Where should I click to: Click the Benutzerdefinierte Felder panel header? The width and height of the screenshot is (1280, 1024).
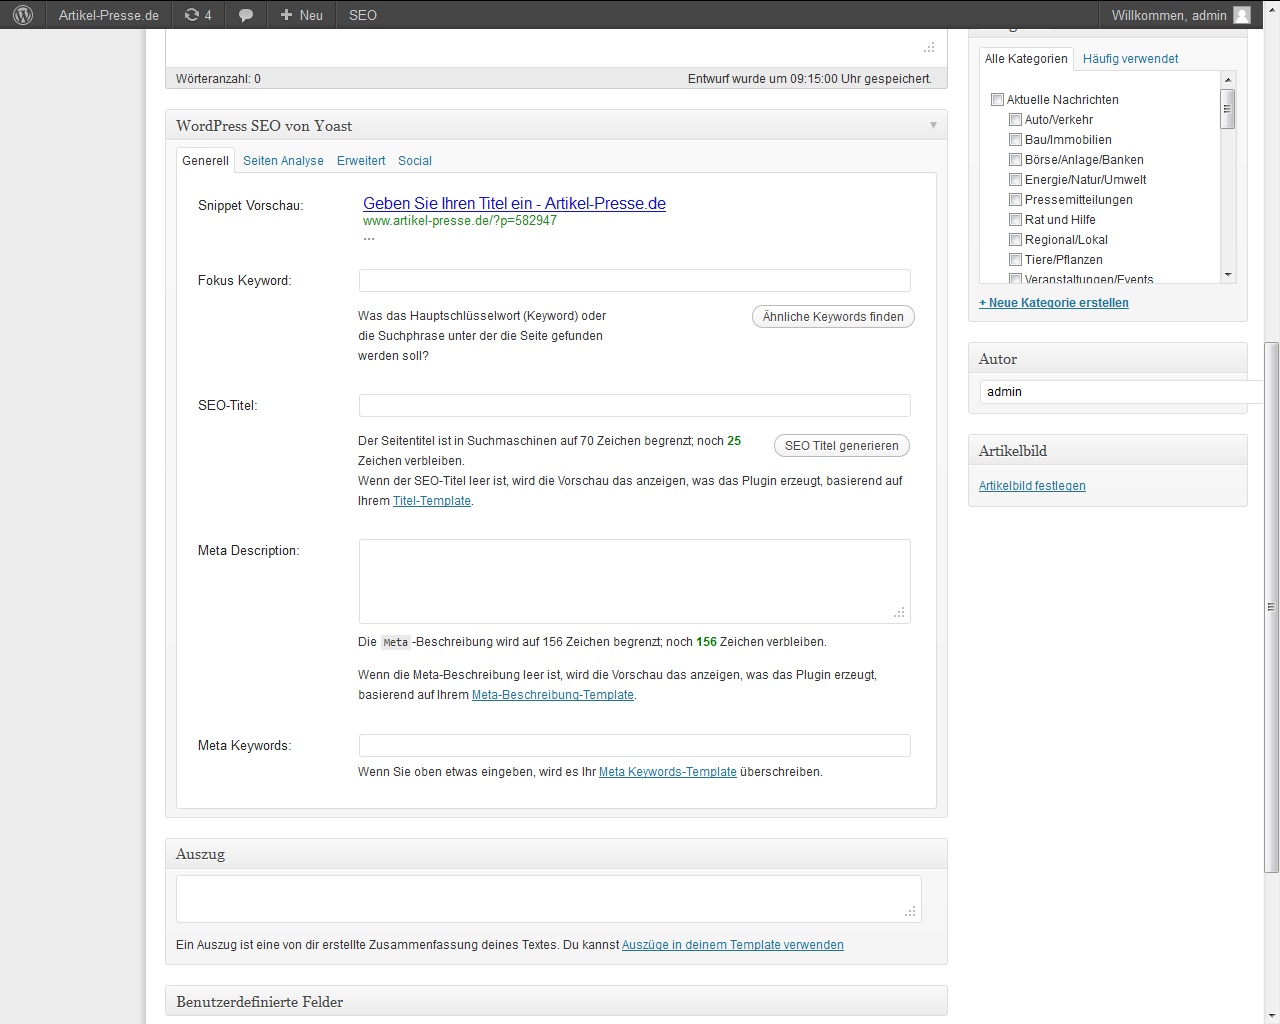(556, 1001)
